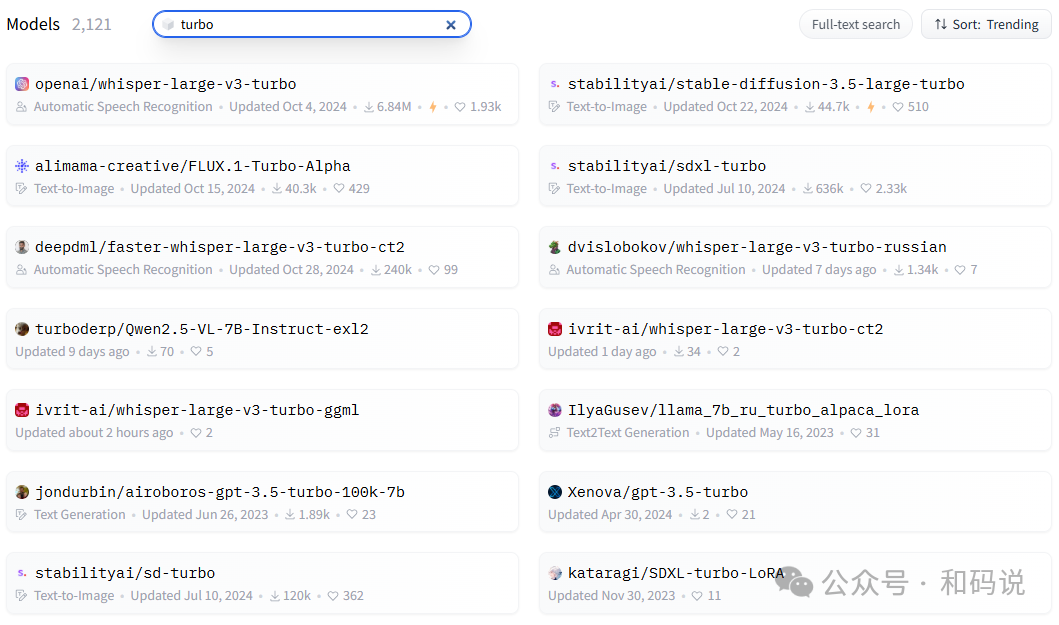Screen dimensions: 1059x625
Task: Open ivrit-ai/whisper-large-v3-turbo-ggml model
Action: pyautogui.click(x=197, y=409)
